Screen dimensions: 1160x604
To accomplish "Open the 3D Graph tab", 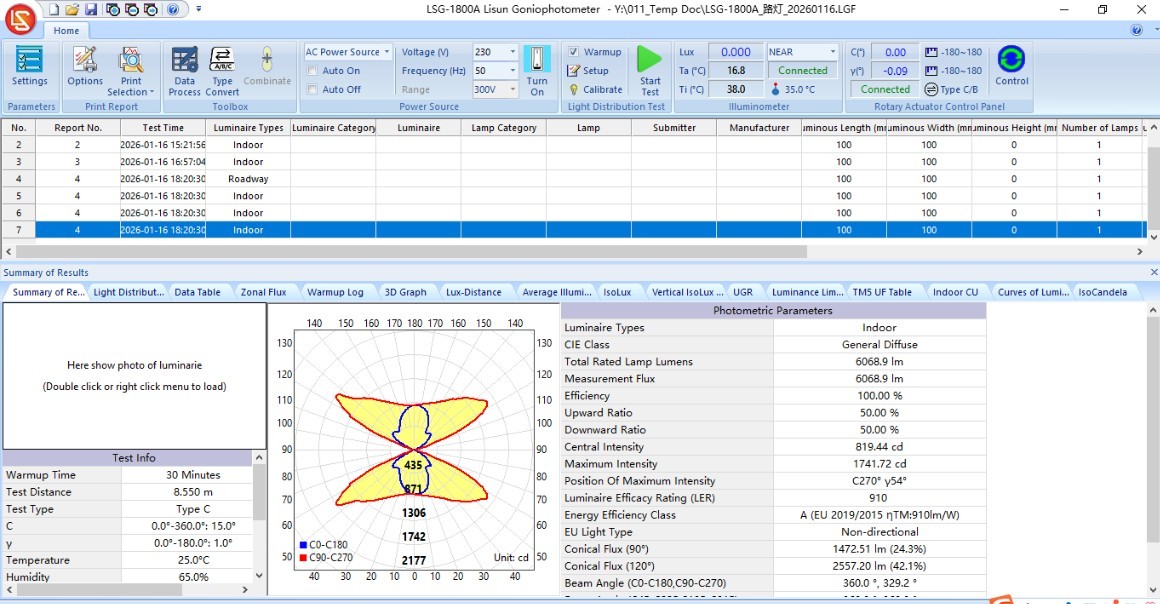I will [405, 292].
